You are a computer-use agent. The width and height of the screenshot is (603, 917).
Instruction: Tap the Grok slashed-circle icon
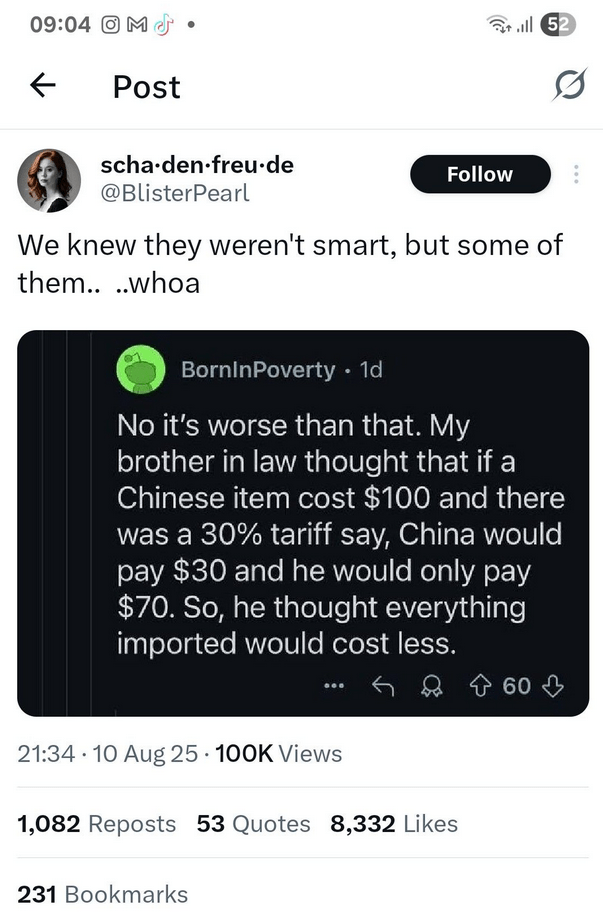tap(568, 88)
